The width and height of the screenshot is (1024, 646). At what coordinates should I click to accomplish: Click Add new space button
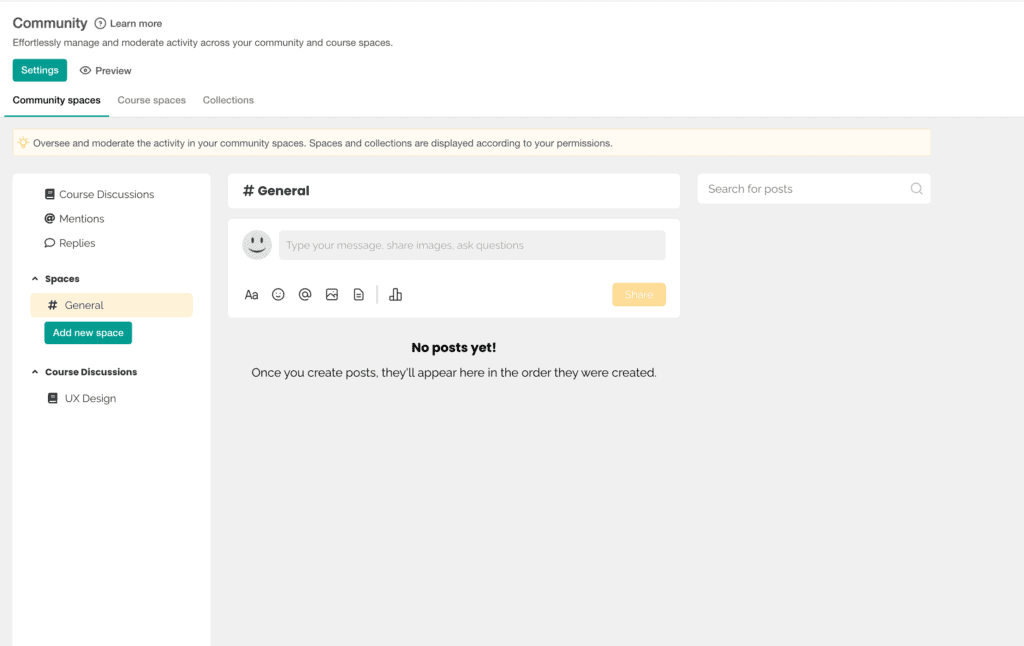pos(88,333)
